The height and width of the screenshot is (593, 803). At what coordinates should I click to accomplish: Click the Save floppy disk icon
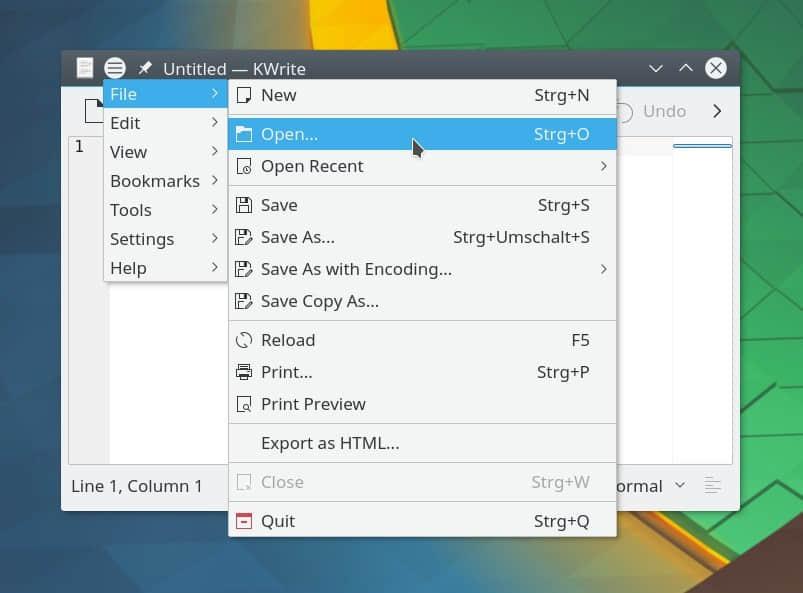tap(243, 205)
